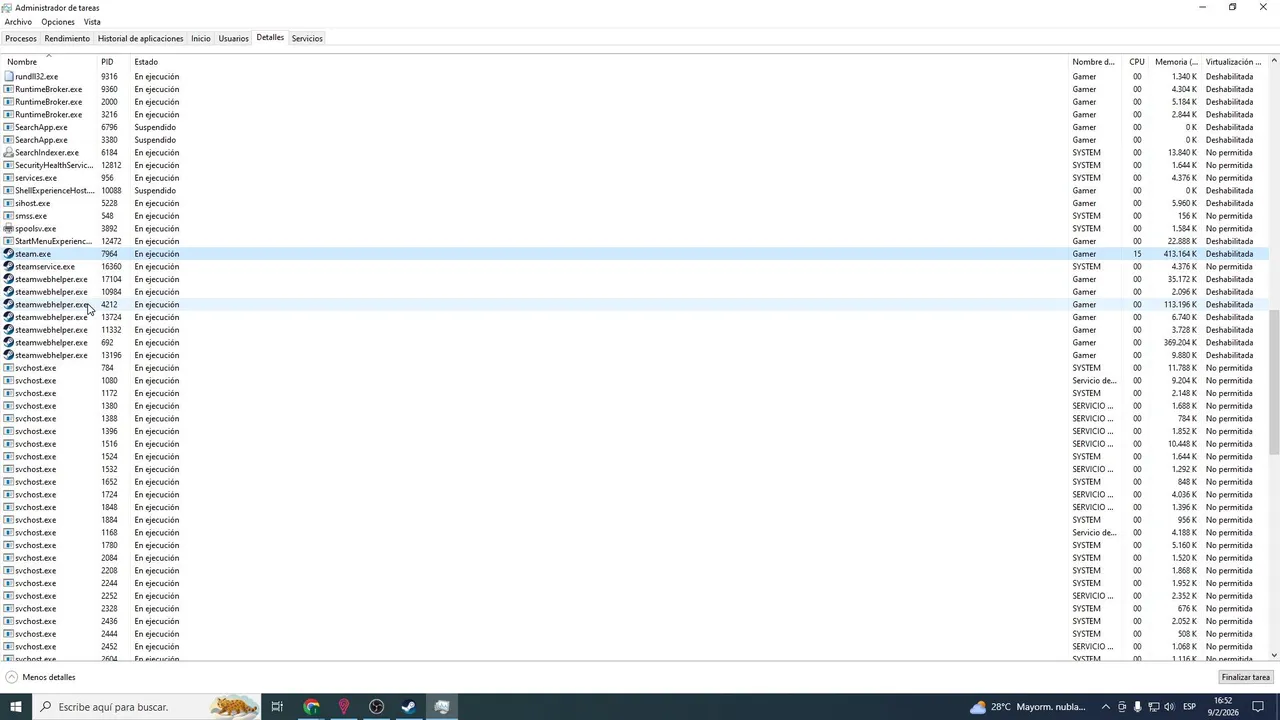Click PID cell 10984

tap(111, 292)
